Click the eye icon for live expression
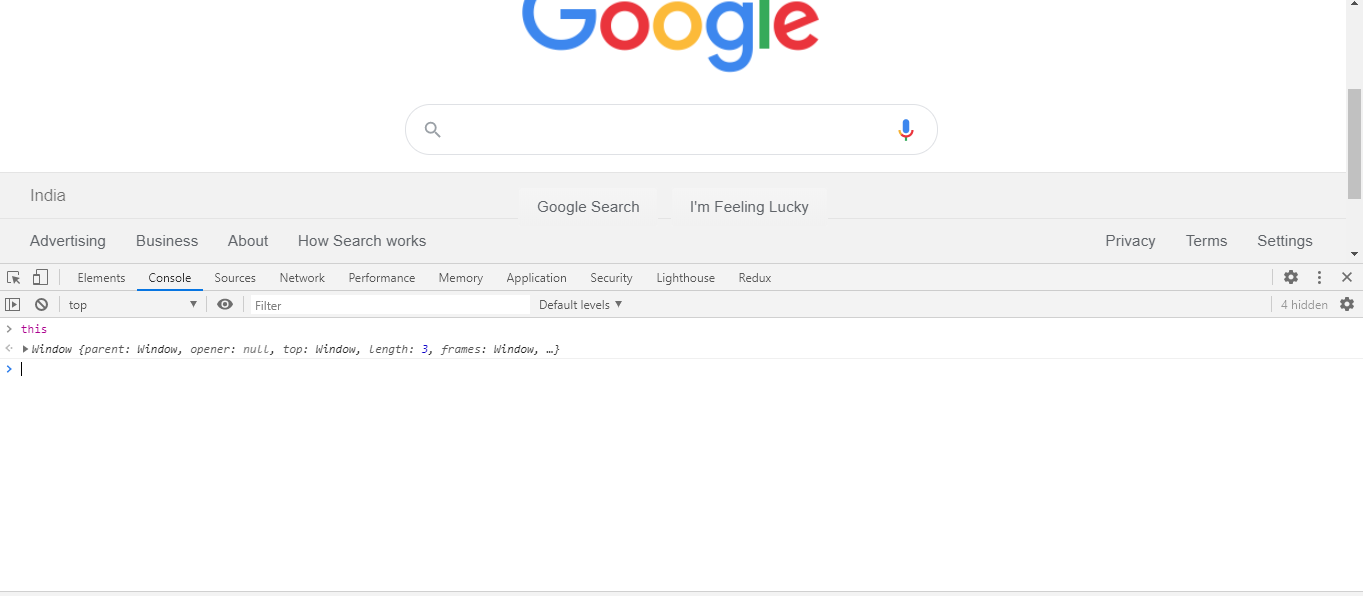This screenshot has height=596, width=1363. (x=225, y=305)
